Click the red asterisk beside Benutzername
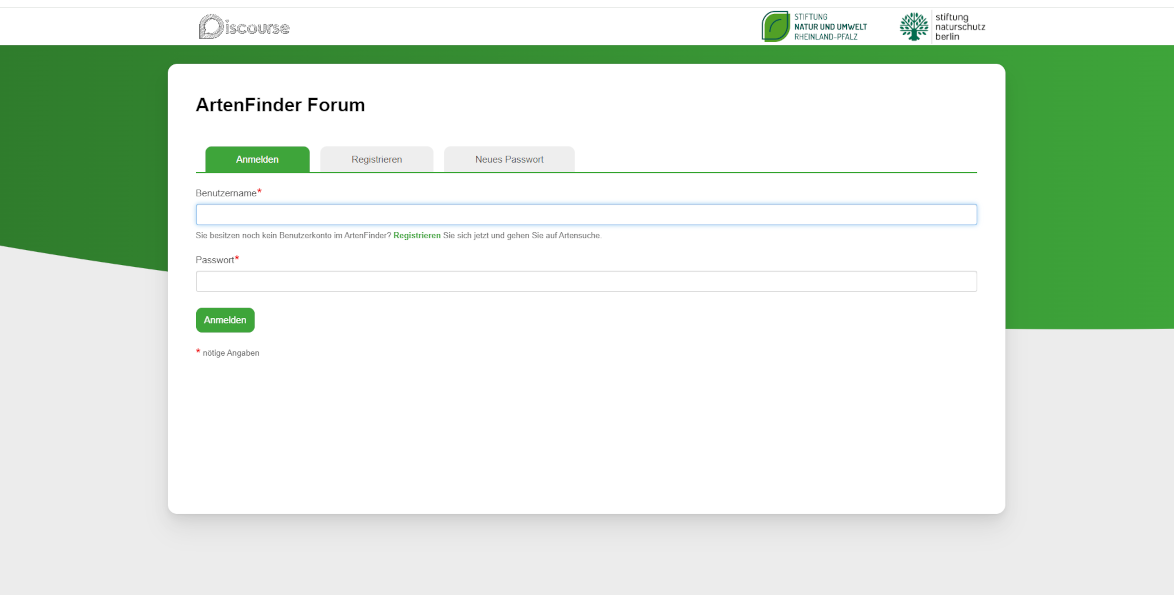 tap(260, 191)
